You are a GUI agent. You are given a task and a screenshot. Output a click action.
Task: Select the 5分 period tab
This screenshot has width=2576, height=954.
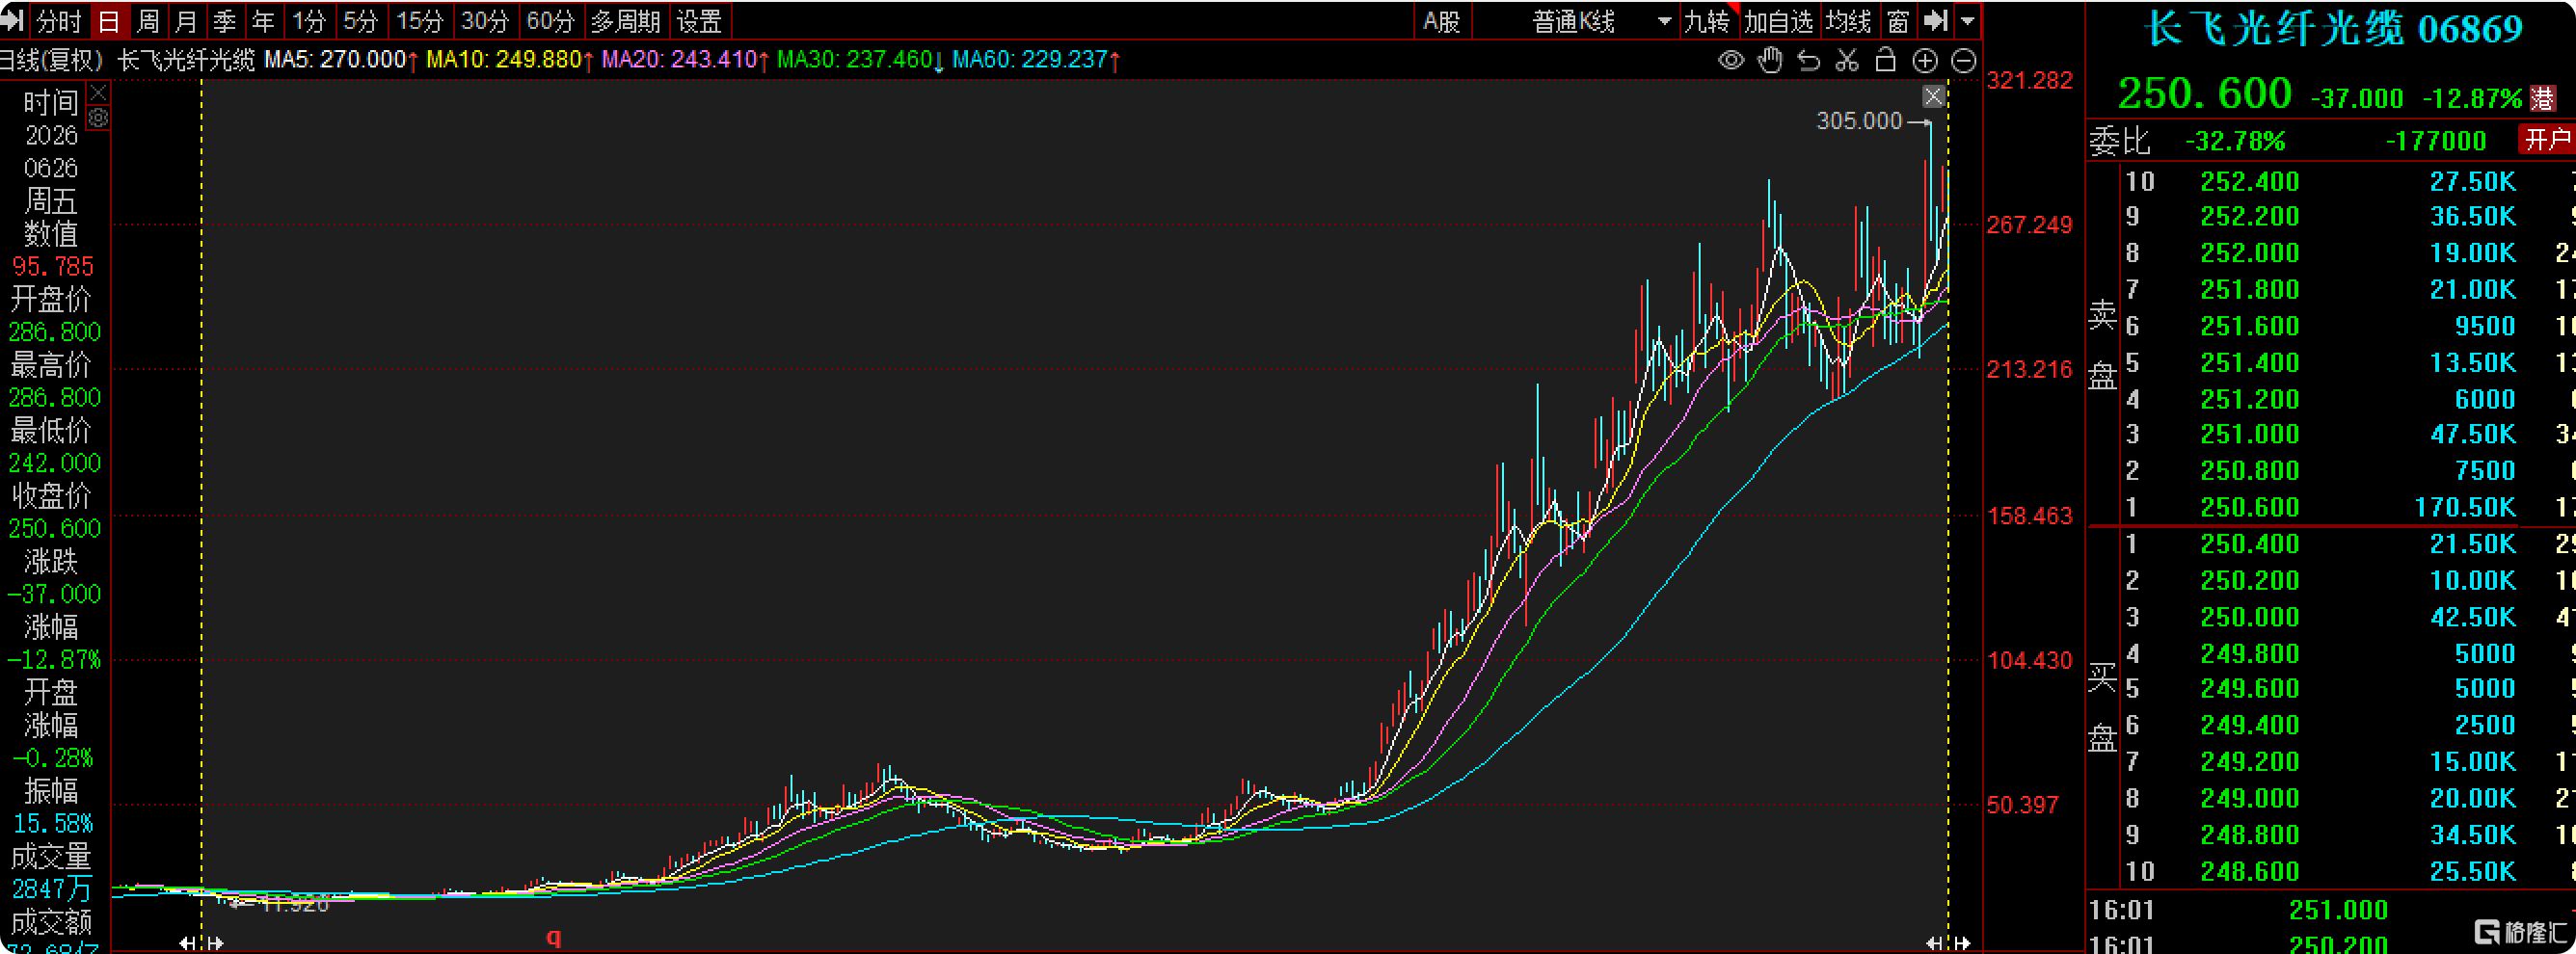360,21
